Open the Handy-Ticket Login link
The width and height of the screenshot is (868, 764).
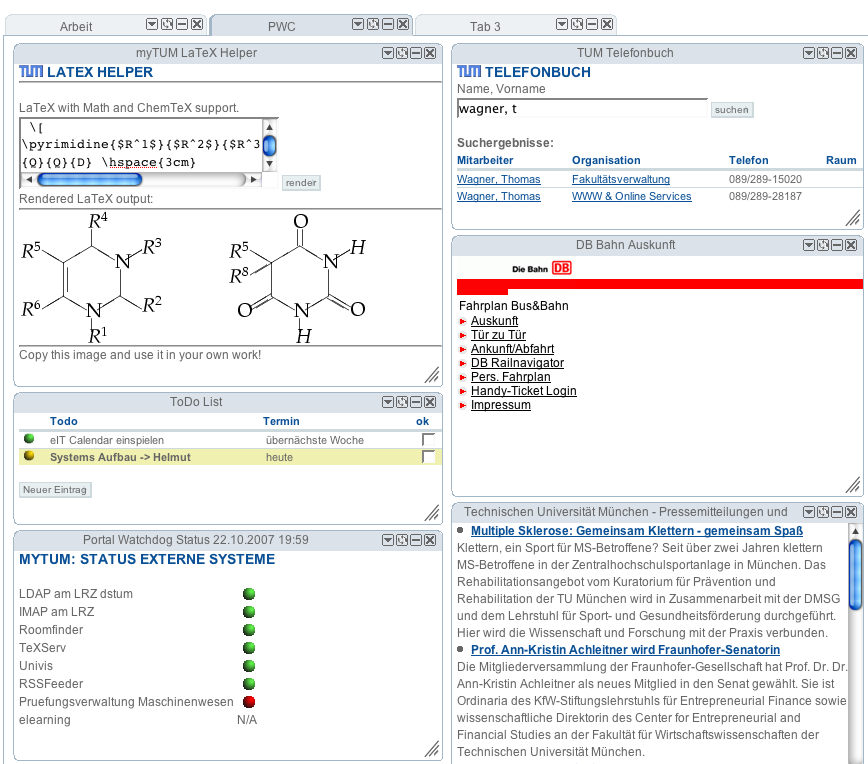(x=524, y=391)
